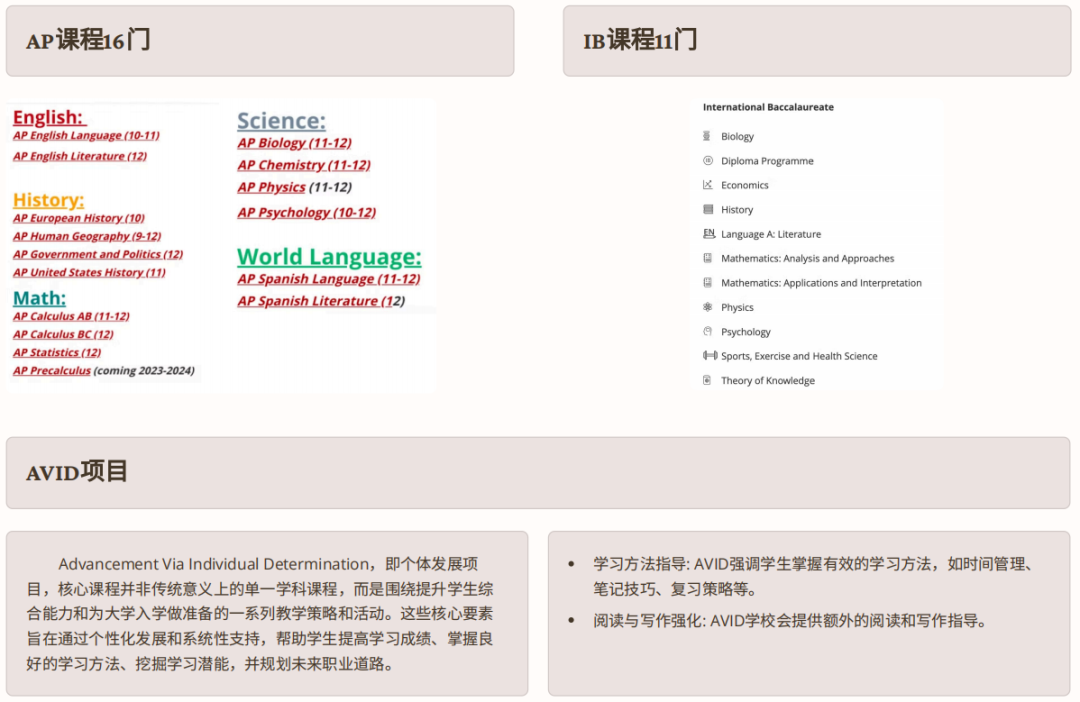Viewport: 1080px width, 702px height.
Task: Open AP United States History (11) link
Action: tap(89, 273)
